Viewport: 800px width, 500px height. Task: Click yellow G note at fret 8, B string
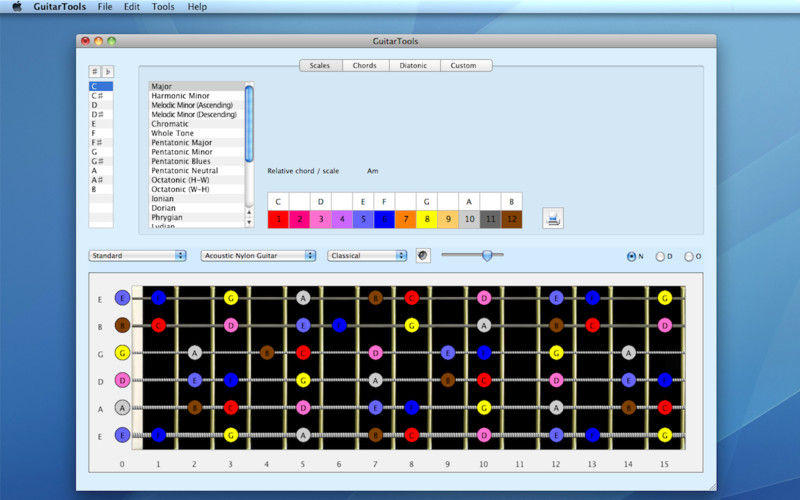pyautogui.click(x=412, y=325)
